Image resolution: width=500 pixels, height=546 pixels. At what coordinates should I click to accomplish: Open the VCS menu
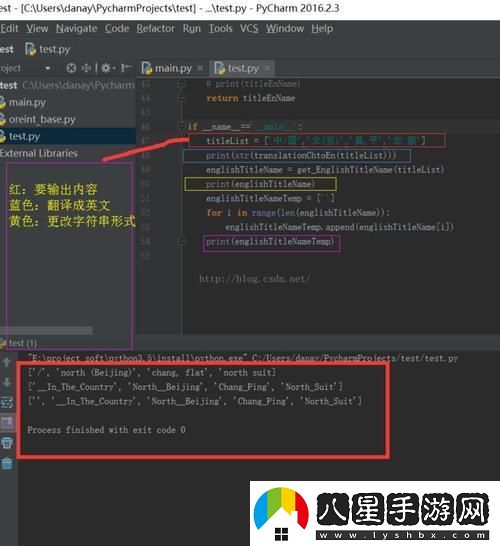coord(249,28)
